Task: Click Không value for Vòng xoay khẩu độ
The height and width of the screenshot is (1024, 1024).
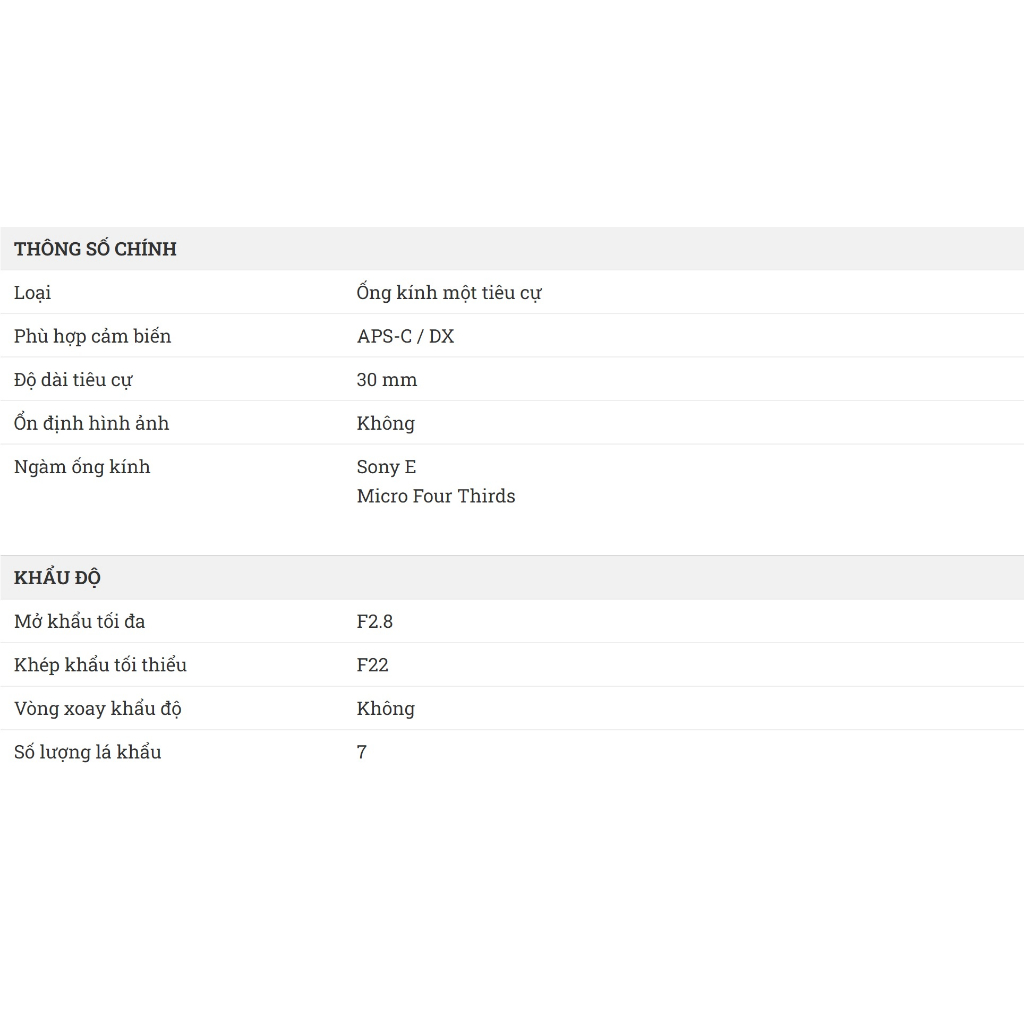Action: tap(385, 709)
